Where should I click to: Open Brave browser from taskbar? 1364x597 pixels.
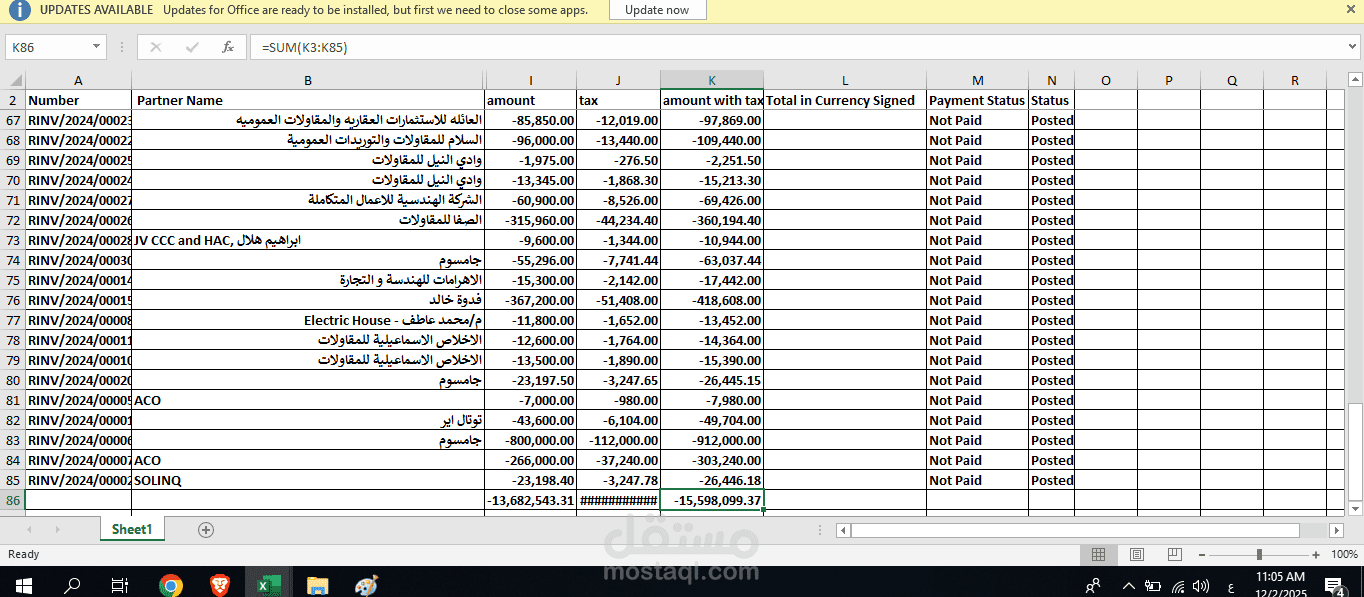(x=219, y=585)
